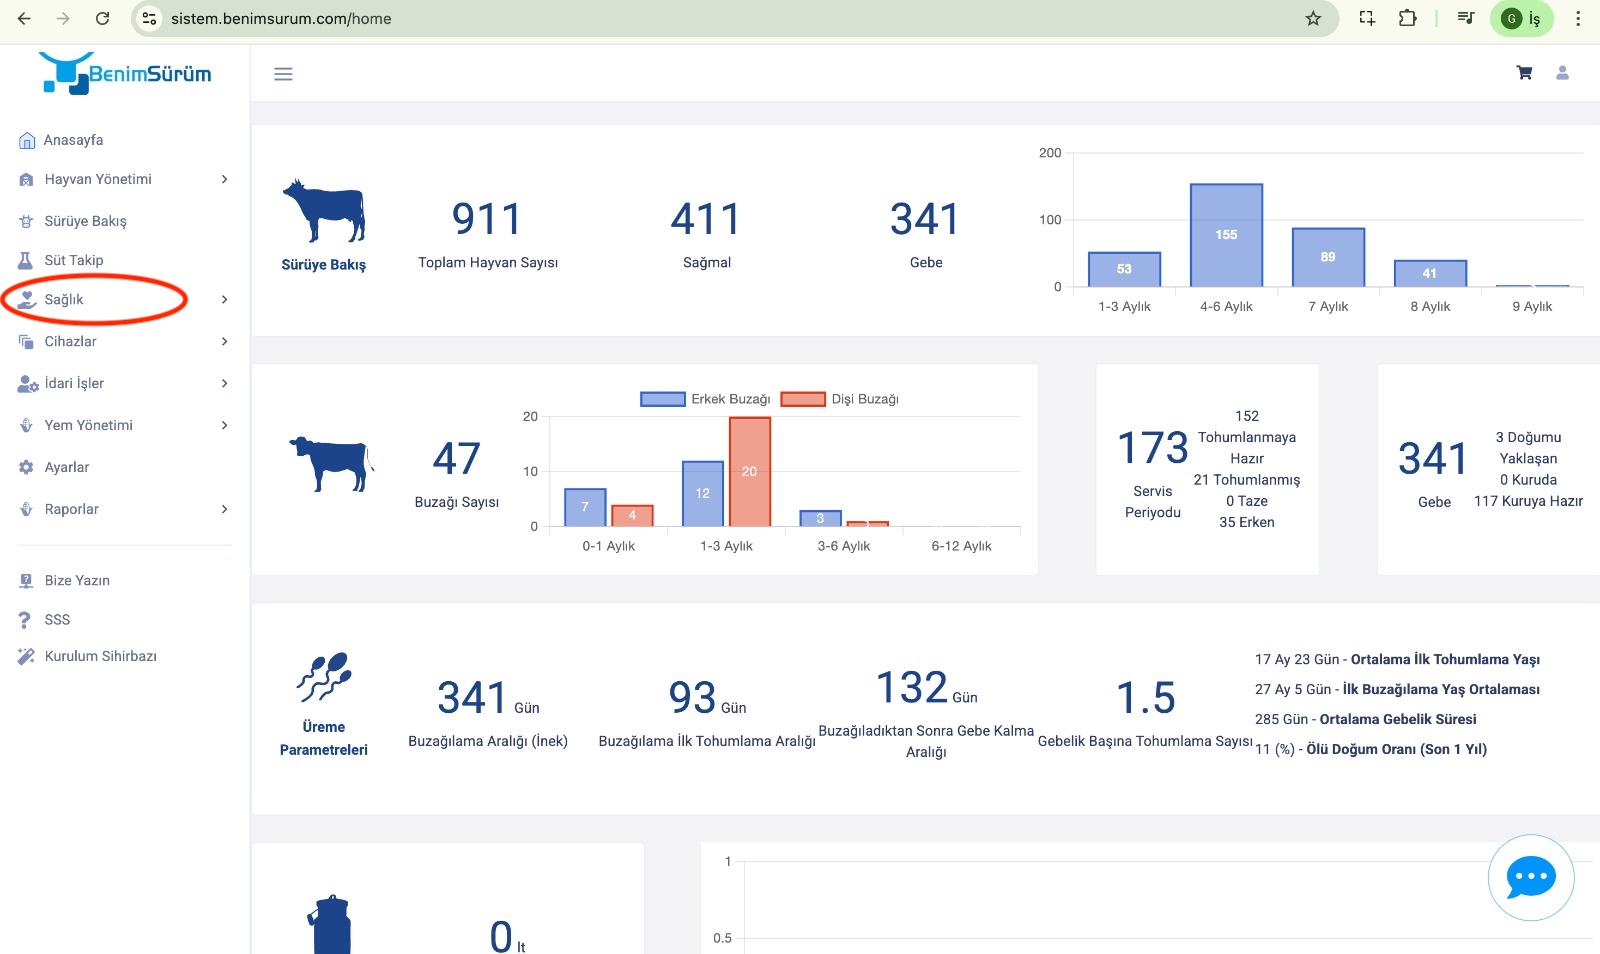1600x954 pixels.
Task: Click the Yem Yönetimi feed icon
Action: (x=27, y=425)
